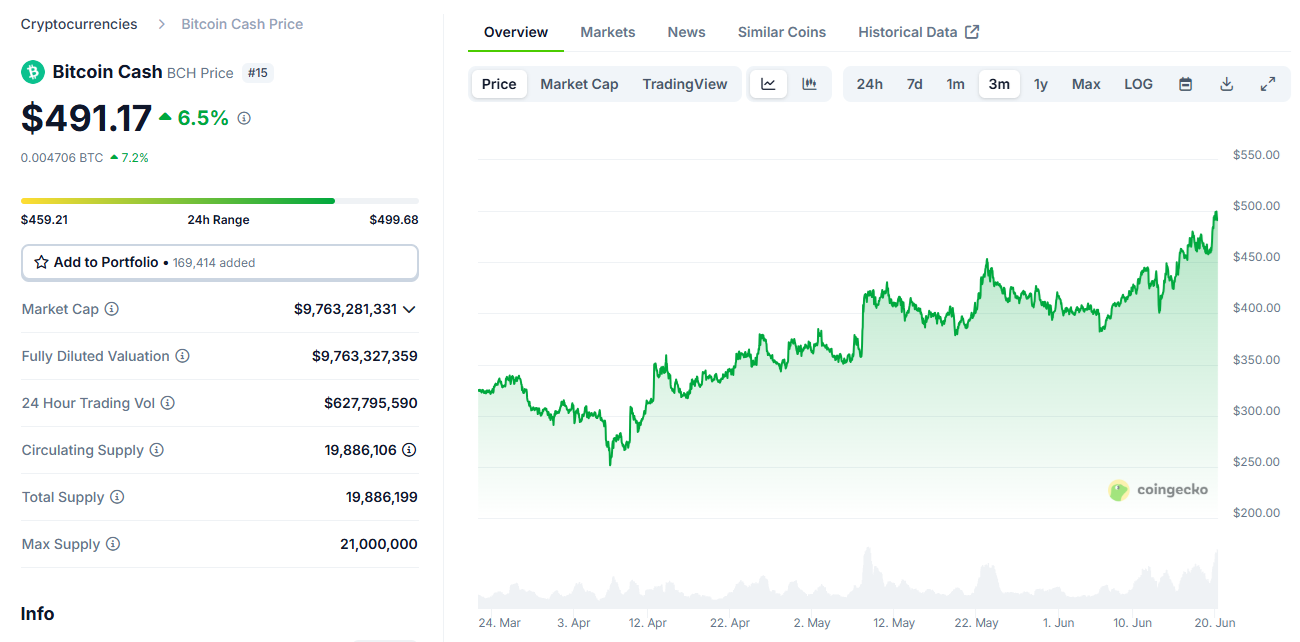The height and width of the screenshot is (642, 1300).
Task: Set chart range to 1m
Action: 956,84
